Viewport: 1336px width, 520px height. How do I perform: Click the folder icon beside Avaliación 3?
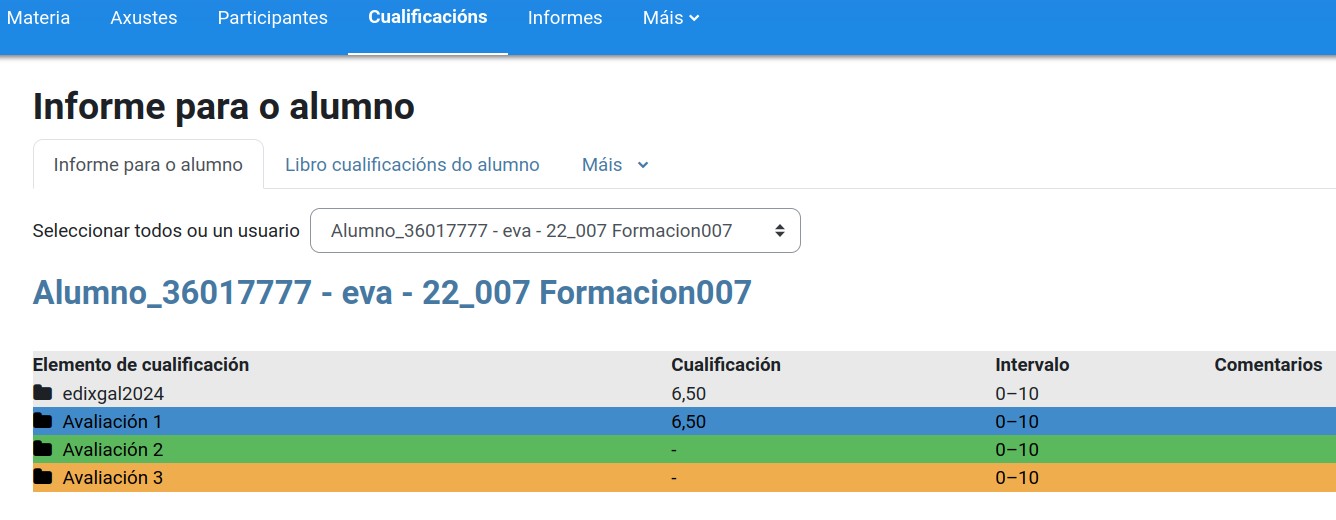(x=42, y=477)
